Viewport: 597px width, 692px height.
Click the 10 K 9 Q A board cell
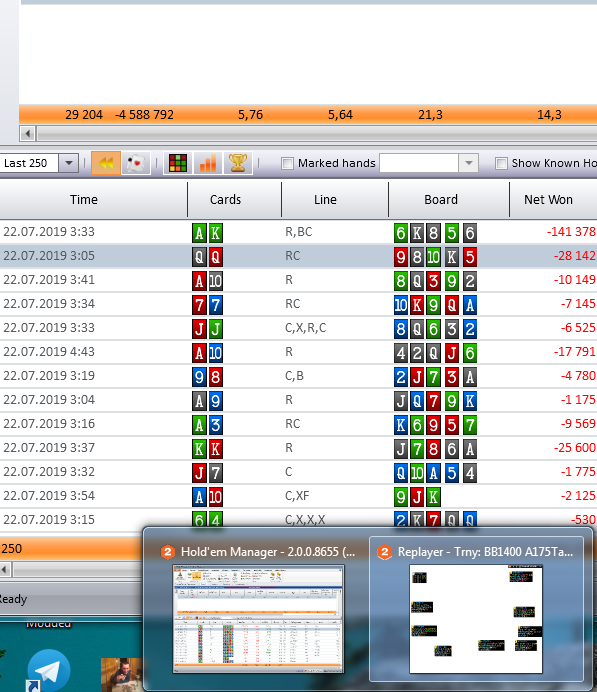436,305
